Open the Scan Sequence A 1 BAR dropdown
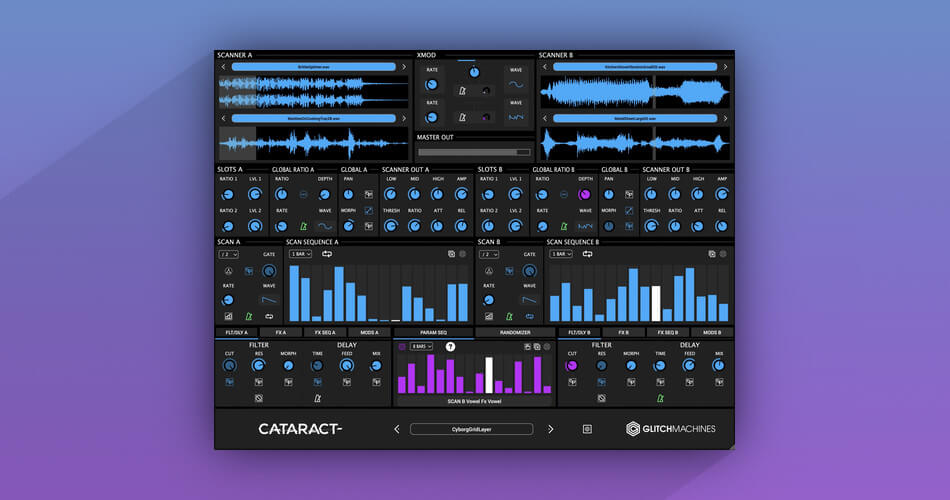 tap(301, 254)
